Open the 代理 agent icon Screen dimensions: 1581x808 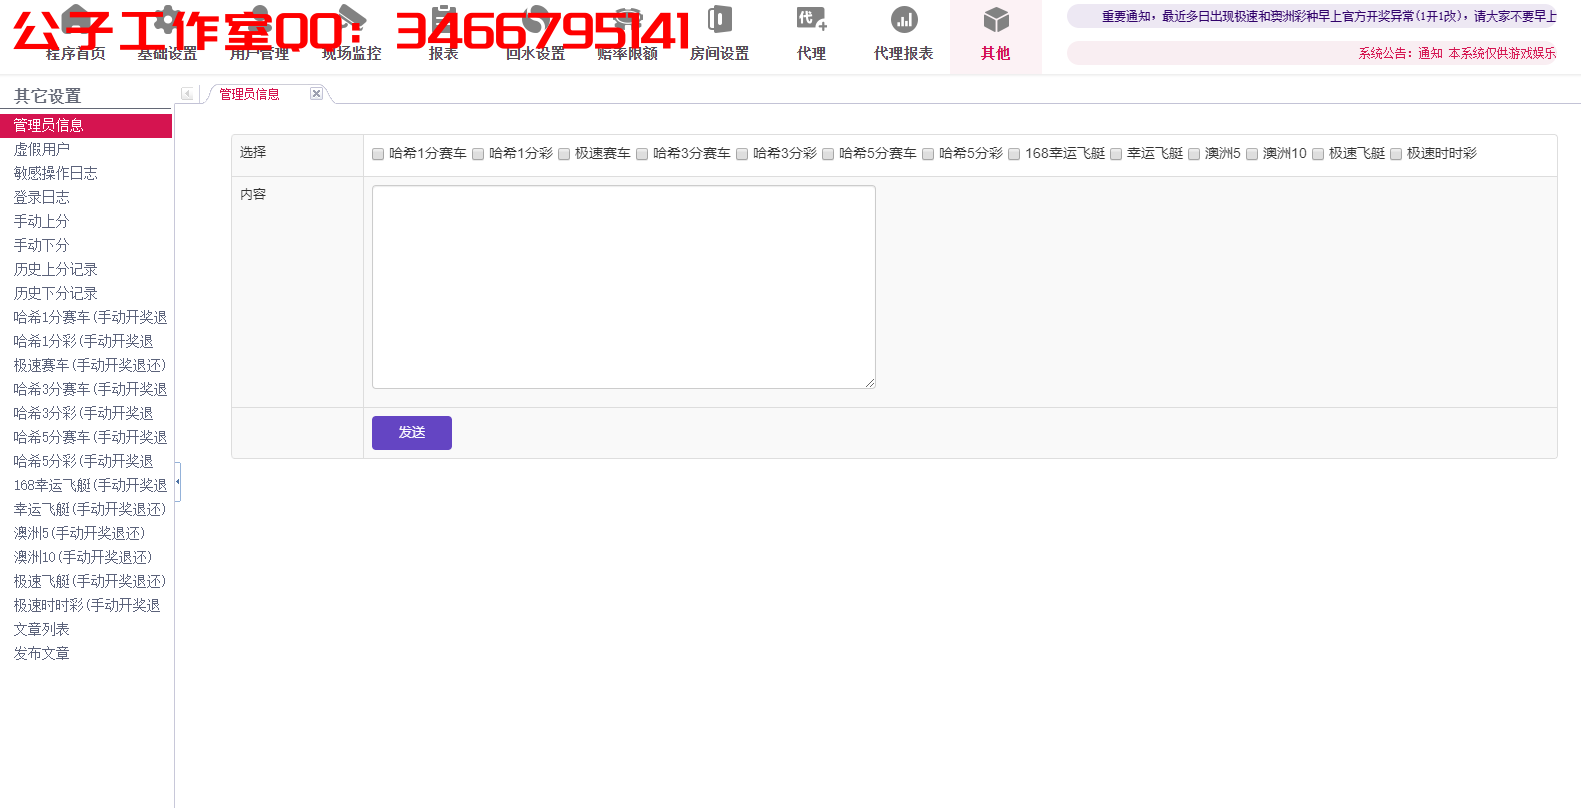point(811,19)
